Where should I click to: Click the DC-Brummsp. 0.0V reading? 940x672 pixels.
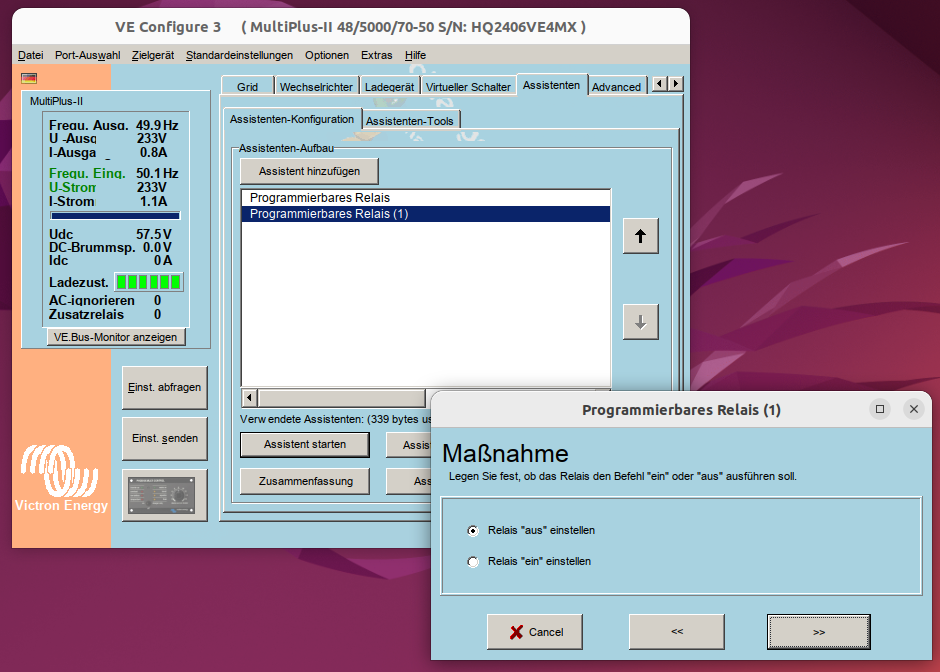pyautogui.click(x=110, y=247)
